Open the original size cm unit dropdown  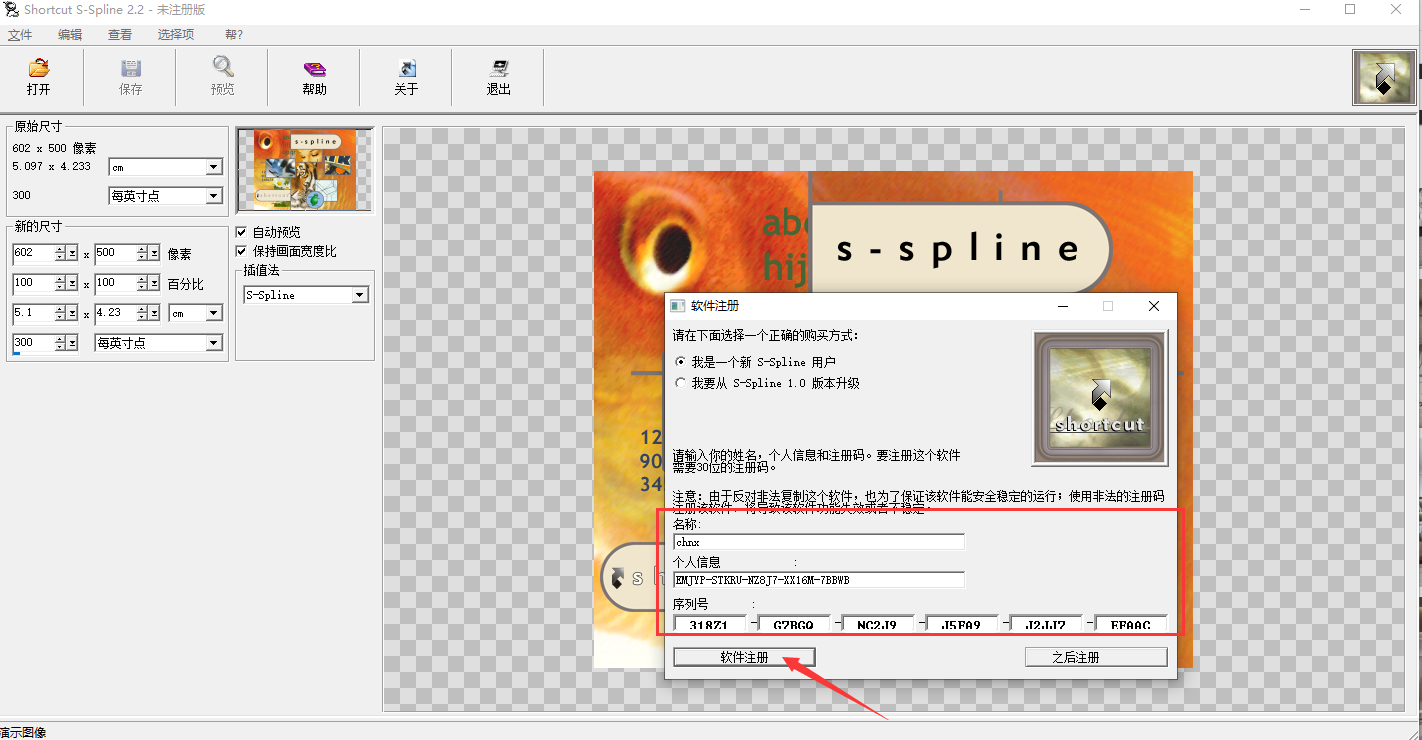pos(213,168)
